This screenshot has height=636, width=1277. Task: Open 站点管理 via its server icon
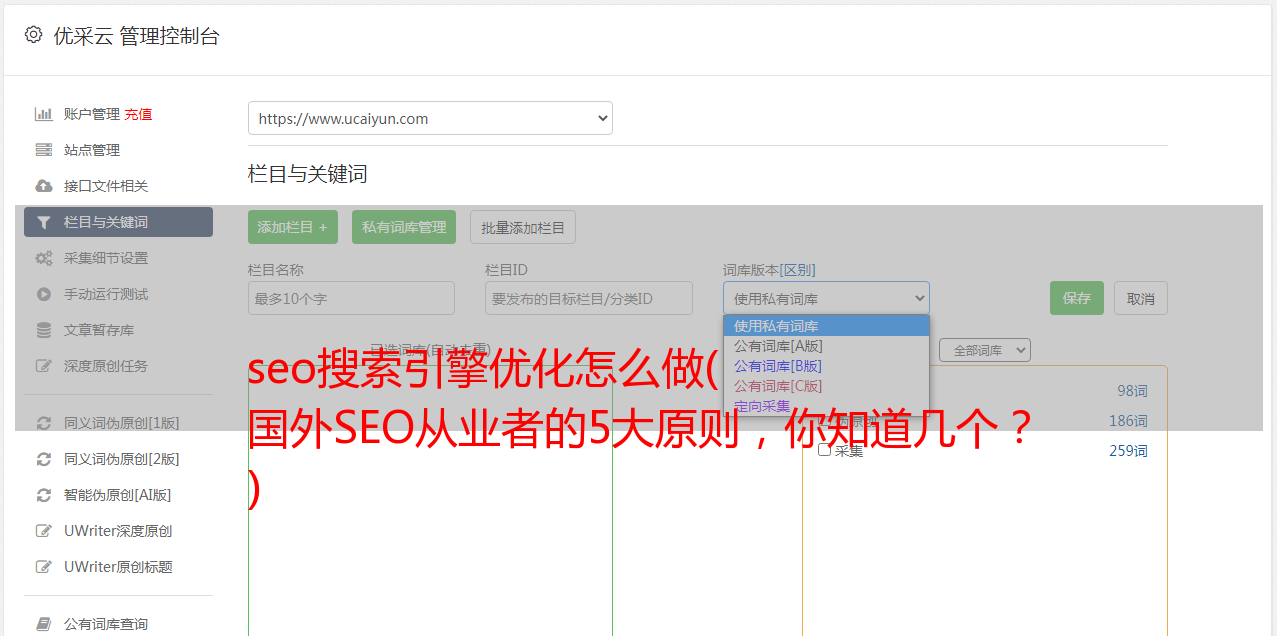point(43,150)
